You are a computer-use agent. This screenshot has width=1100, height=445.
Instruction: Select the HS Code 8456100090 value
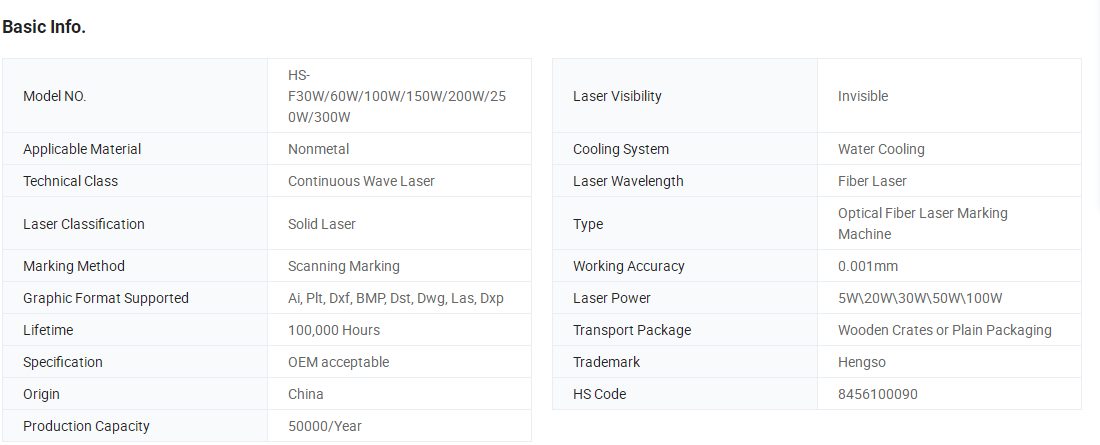[878, 394]
